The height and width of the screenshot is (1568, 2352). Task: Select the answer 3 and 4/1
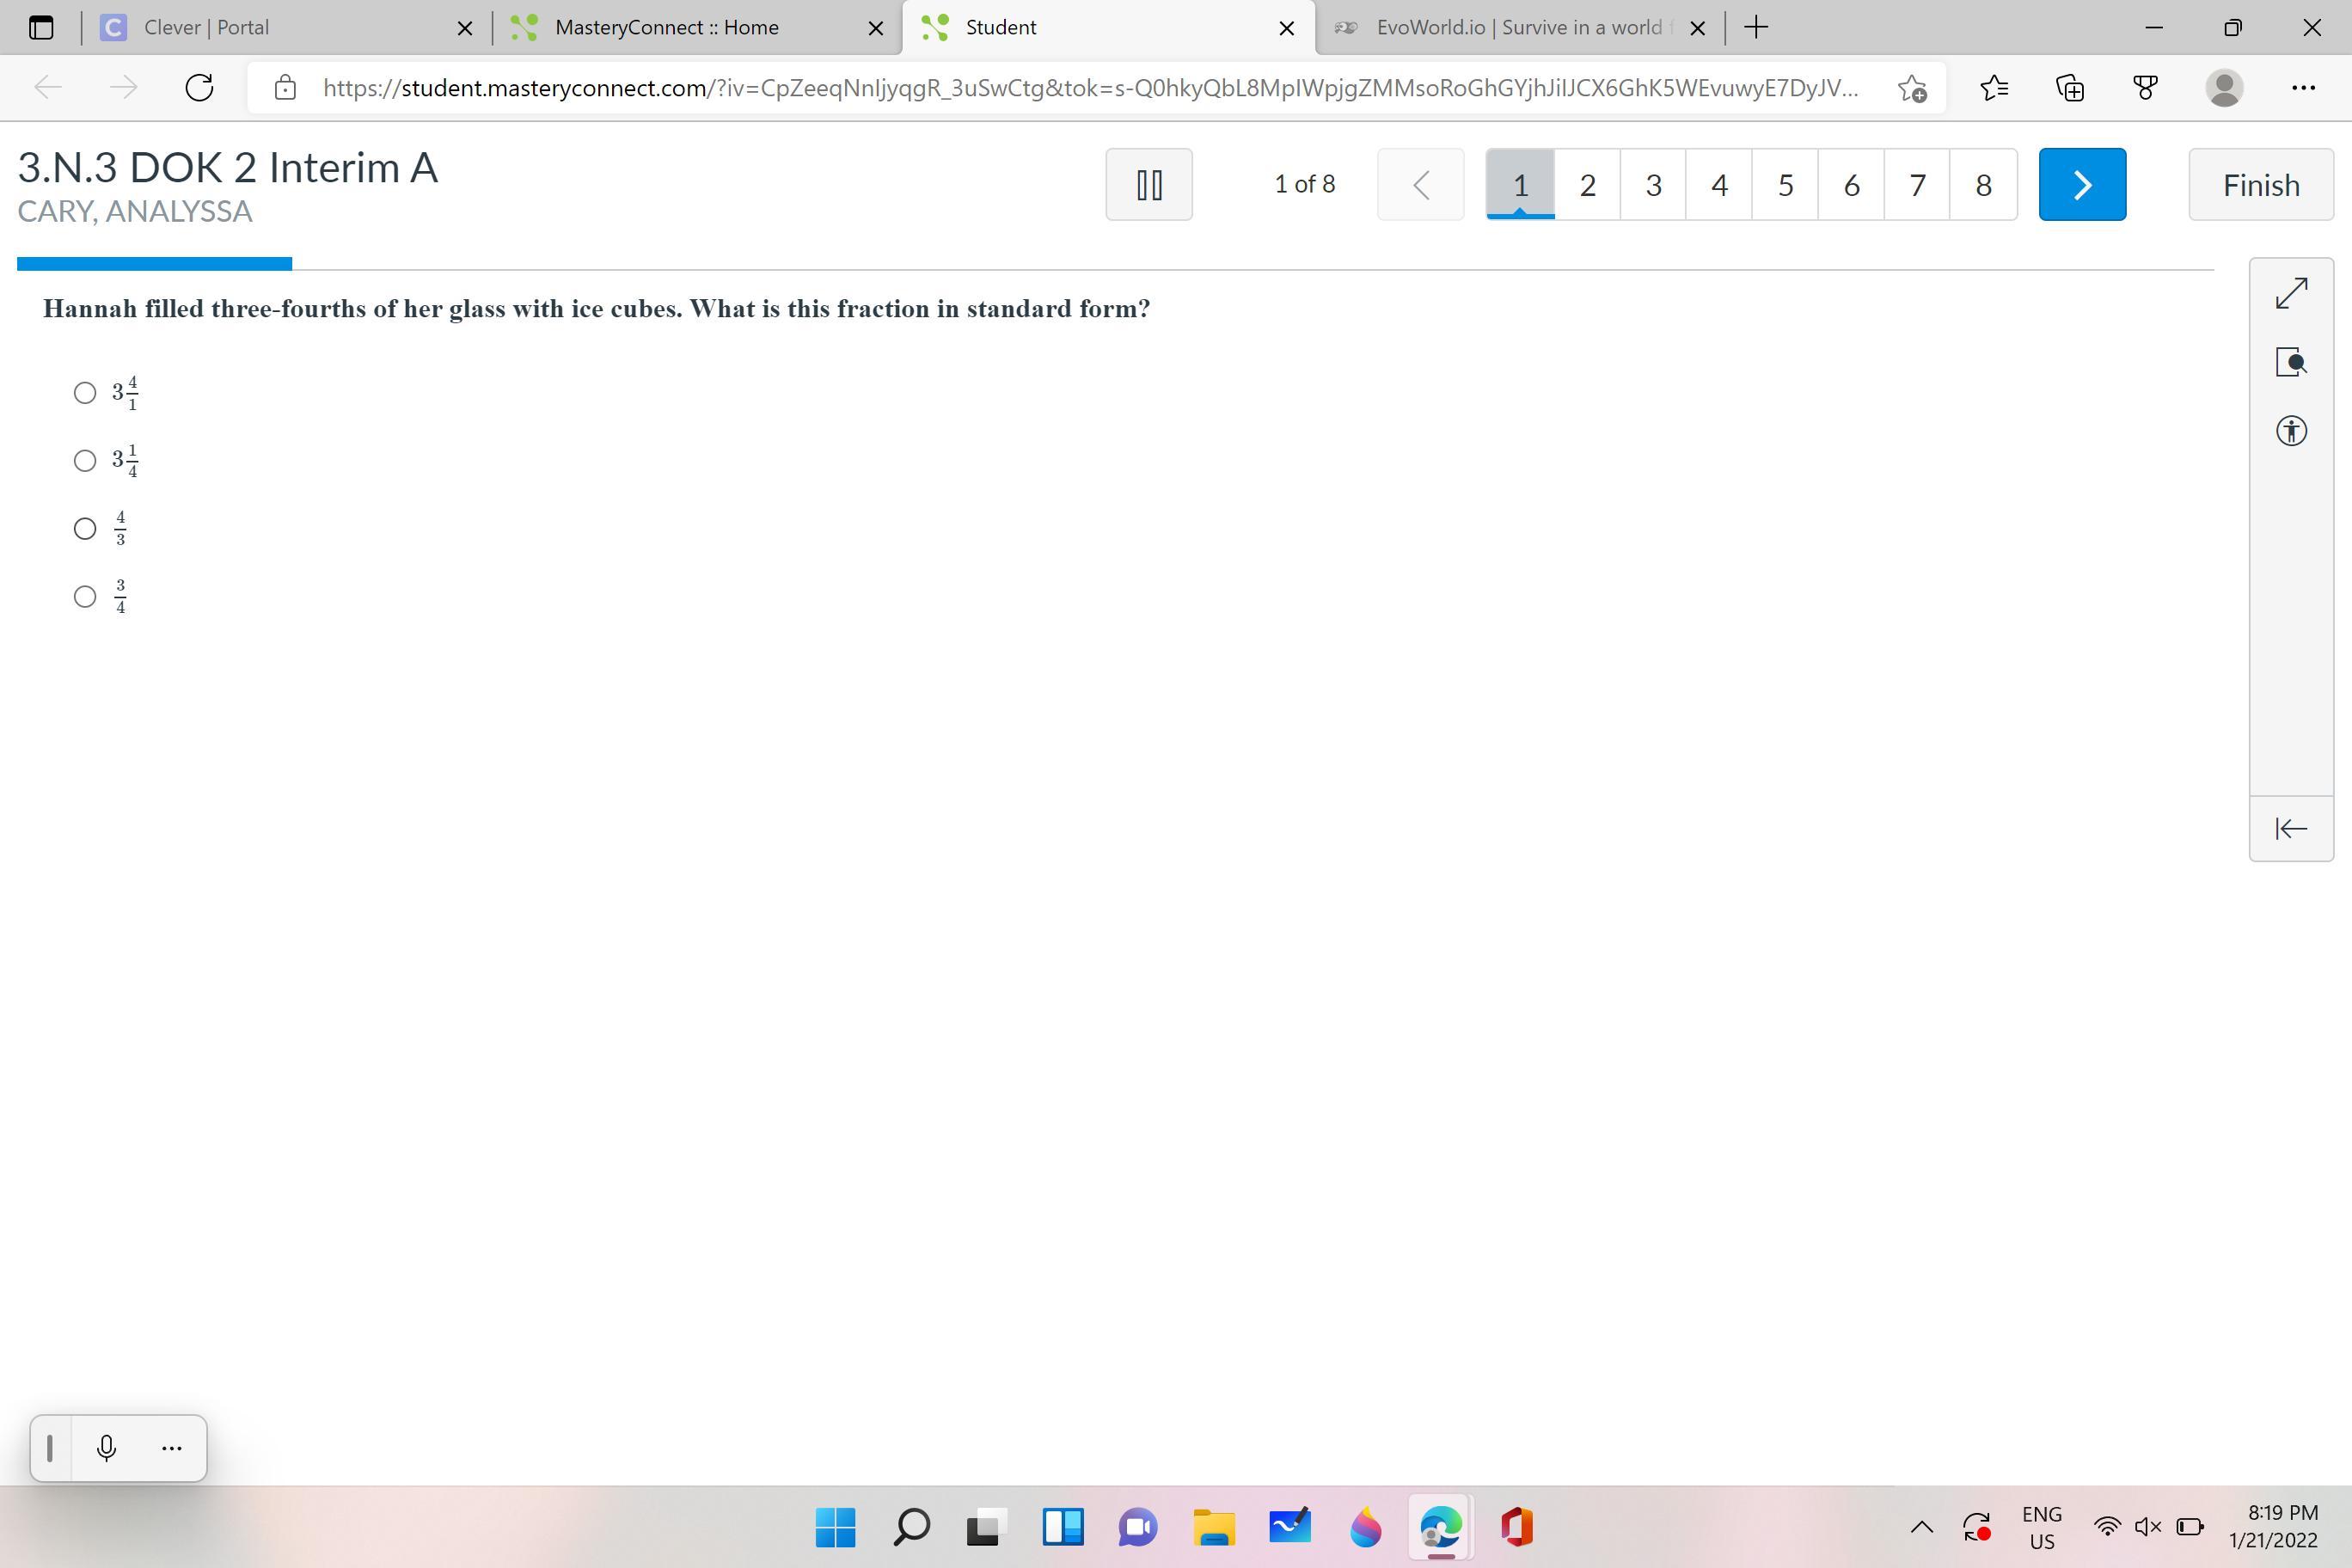click(x=85, y=393)
